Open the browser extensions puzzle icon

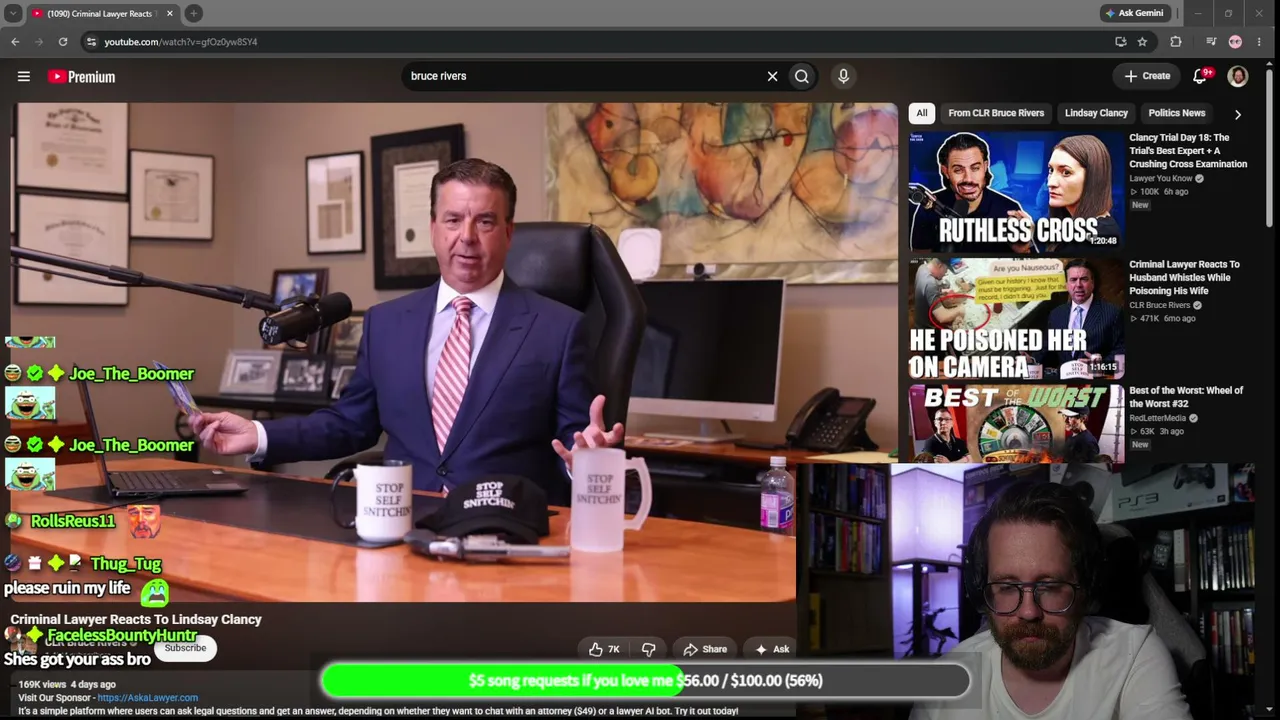click(x=1176, y=42)
